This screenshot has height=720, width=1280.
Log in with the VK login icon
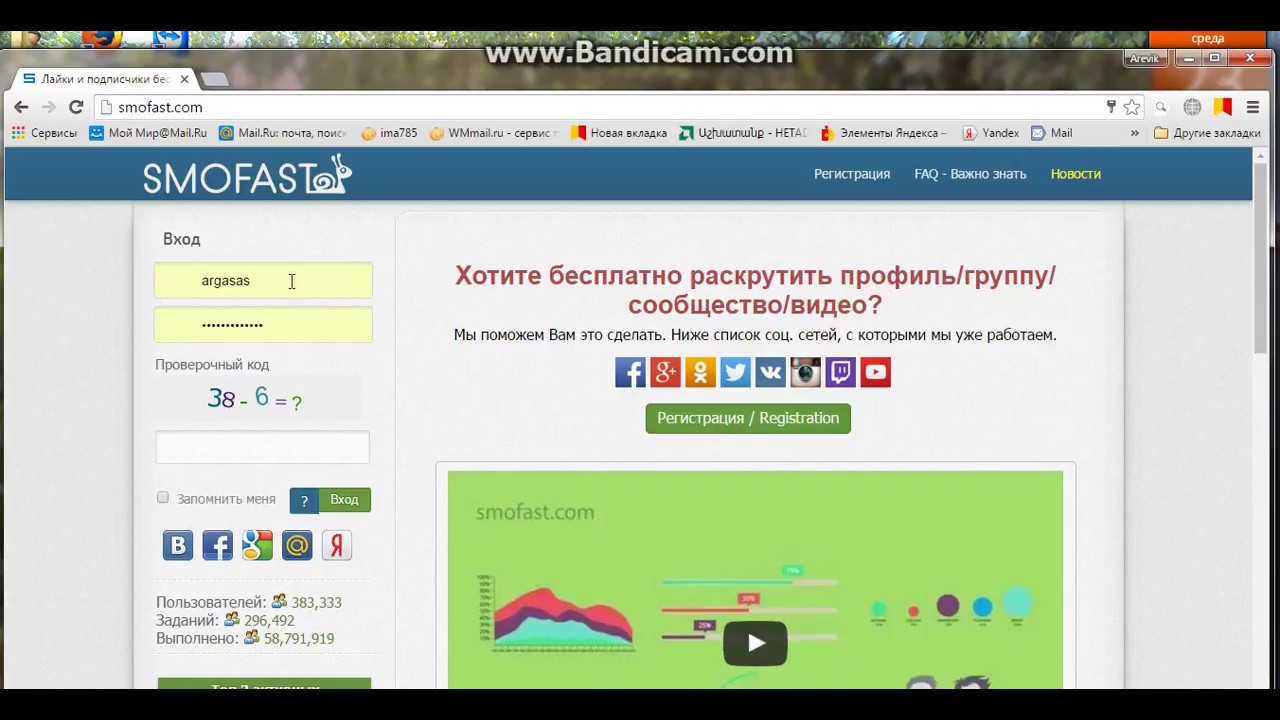pyautogui.click(x=178, y=545)
